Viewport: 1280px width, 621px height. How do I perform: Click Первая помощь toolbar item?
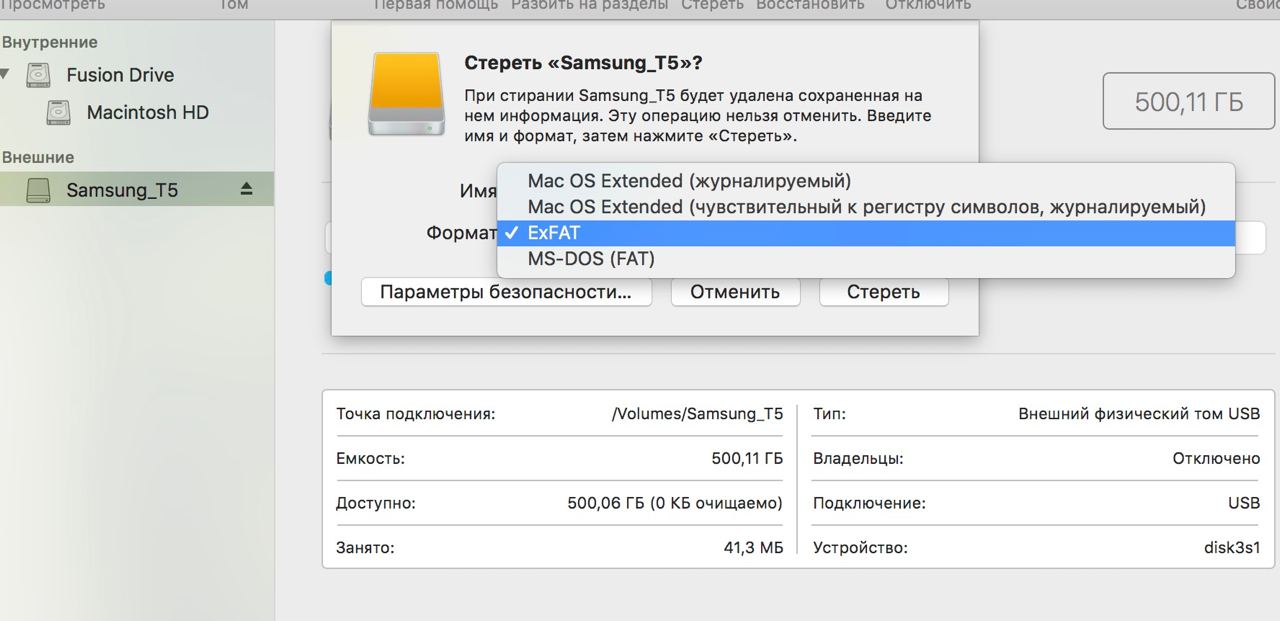[436, 5]
